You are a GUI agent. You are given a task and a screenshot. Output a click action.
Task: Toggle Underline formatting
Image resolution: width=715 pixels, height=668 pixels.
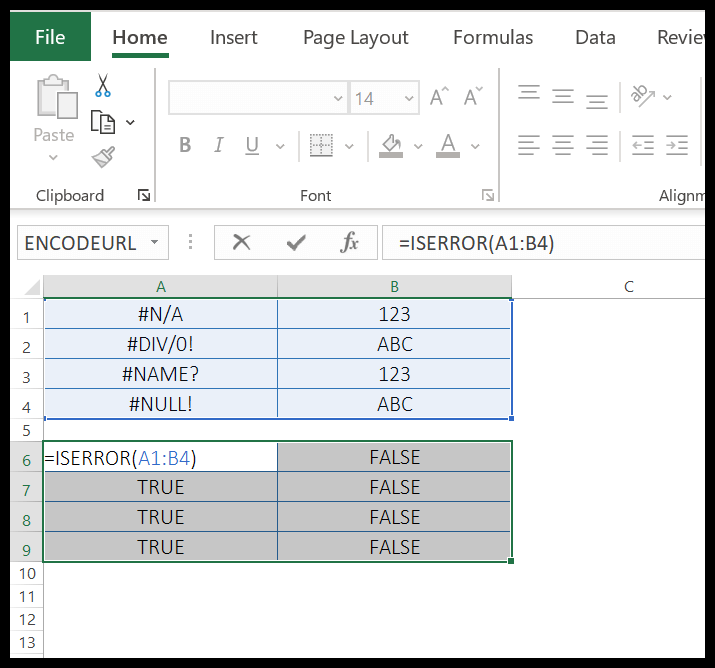click(x=252, y=146)
